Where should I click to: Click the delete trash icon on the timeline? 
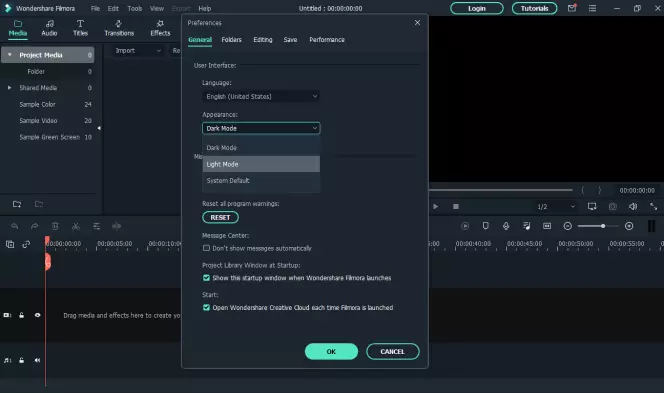pyautogui.click(x=55, y=227)
